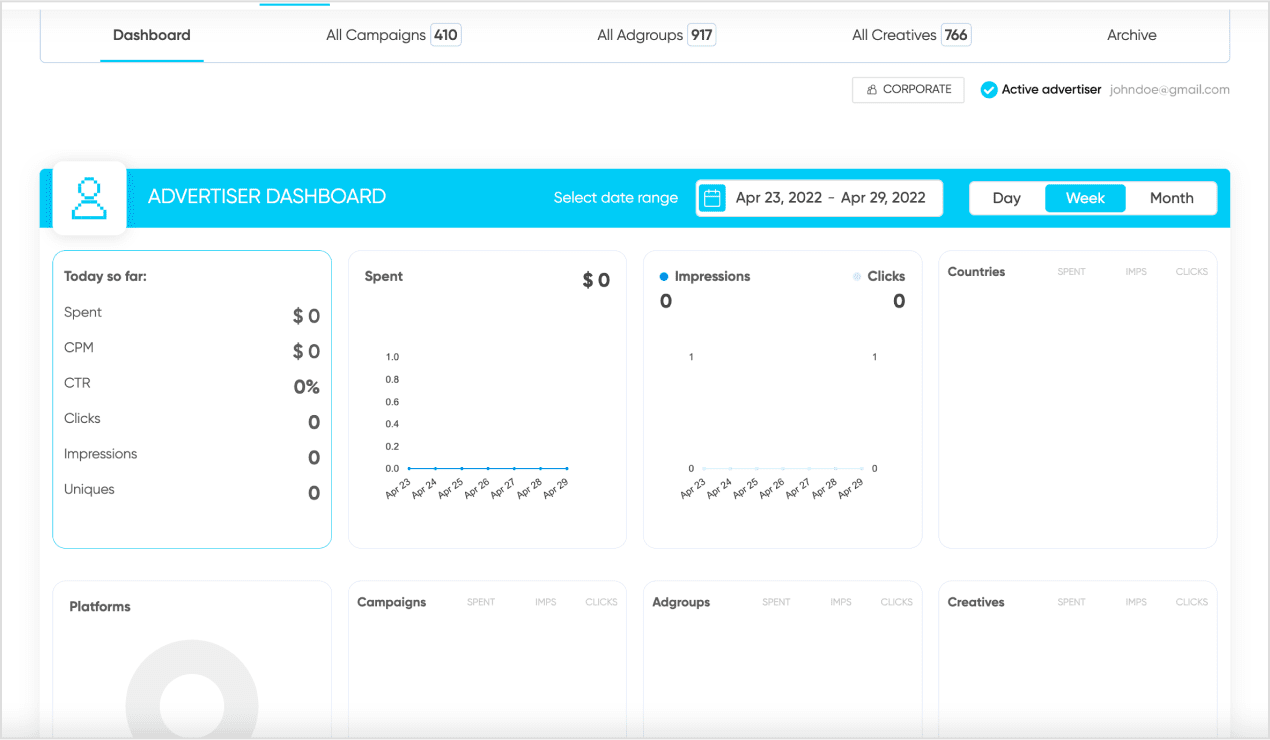Open the Archive tab
Viewport: 1270px width, 740px height.
coord(1131,34)
